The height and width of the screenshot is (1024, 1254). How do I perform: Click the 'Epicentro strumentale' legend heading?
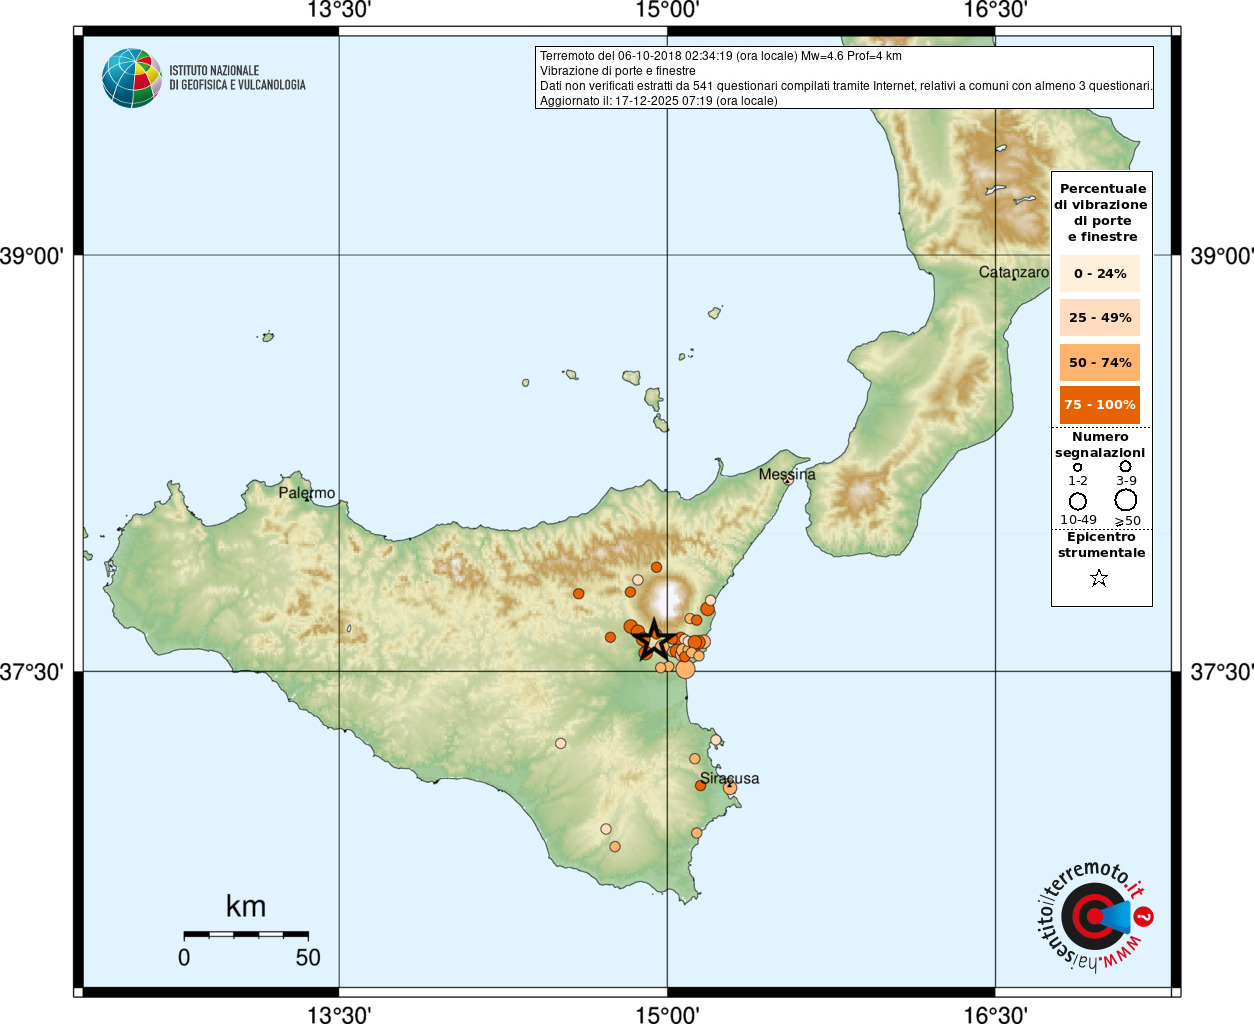click(x=1101, y=545)
